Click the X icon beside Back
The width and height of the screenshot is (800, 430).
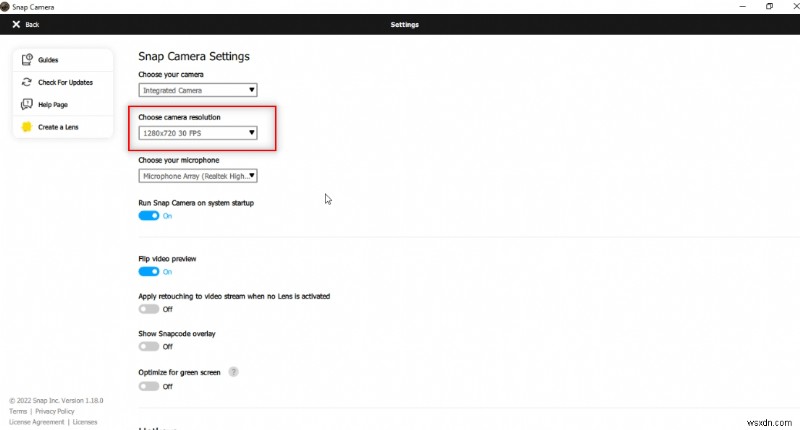[16, 24]
